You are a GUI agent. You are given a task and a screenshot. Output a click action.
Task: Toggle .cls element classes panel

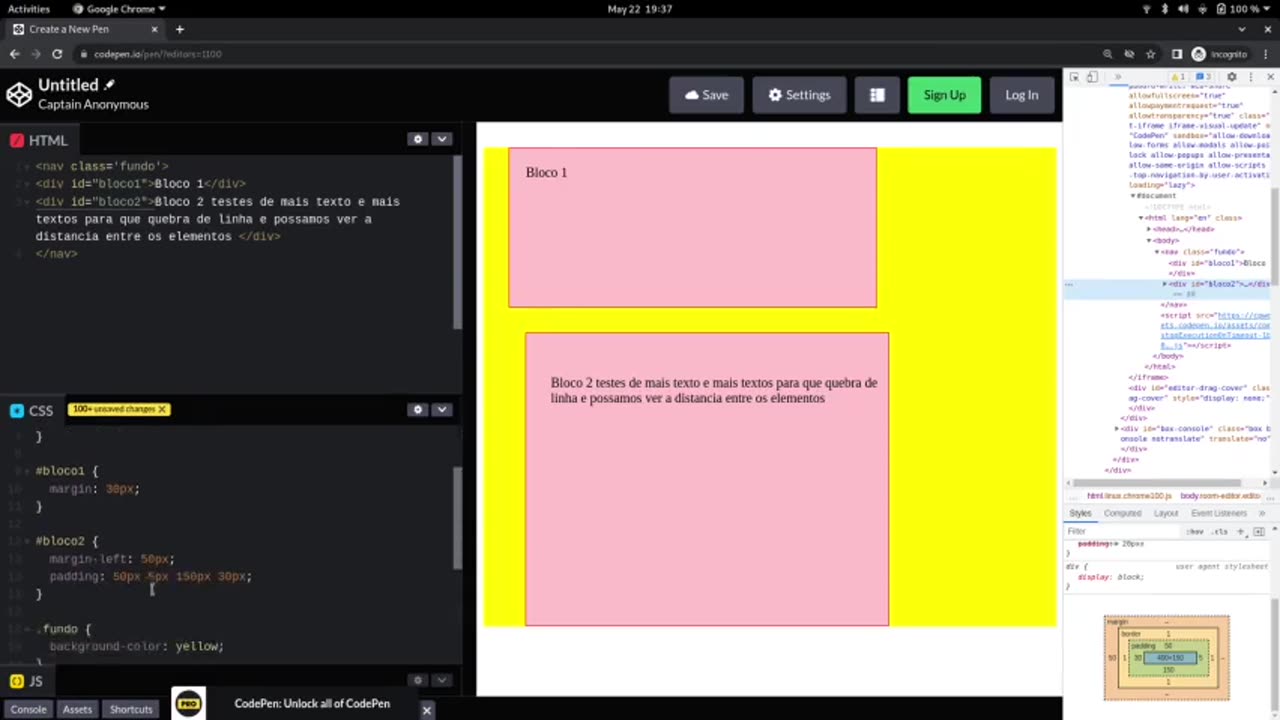(x=1220, y=531)
